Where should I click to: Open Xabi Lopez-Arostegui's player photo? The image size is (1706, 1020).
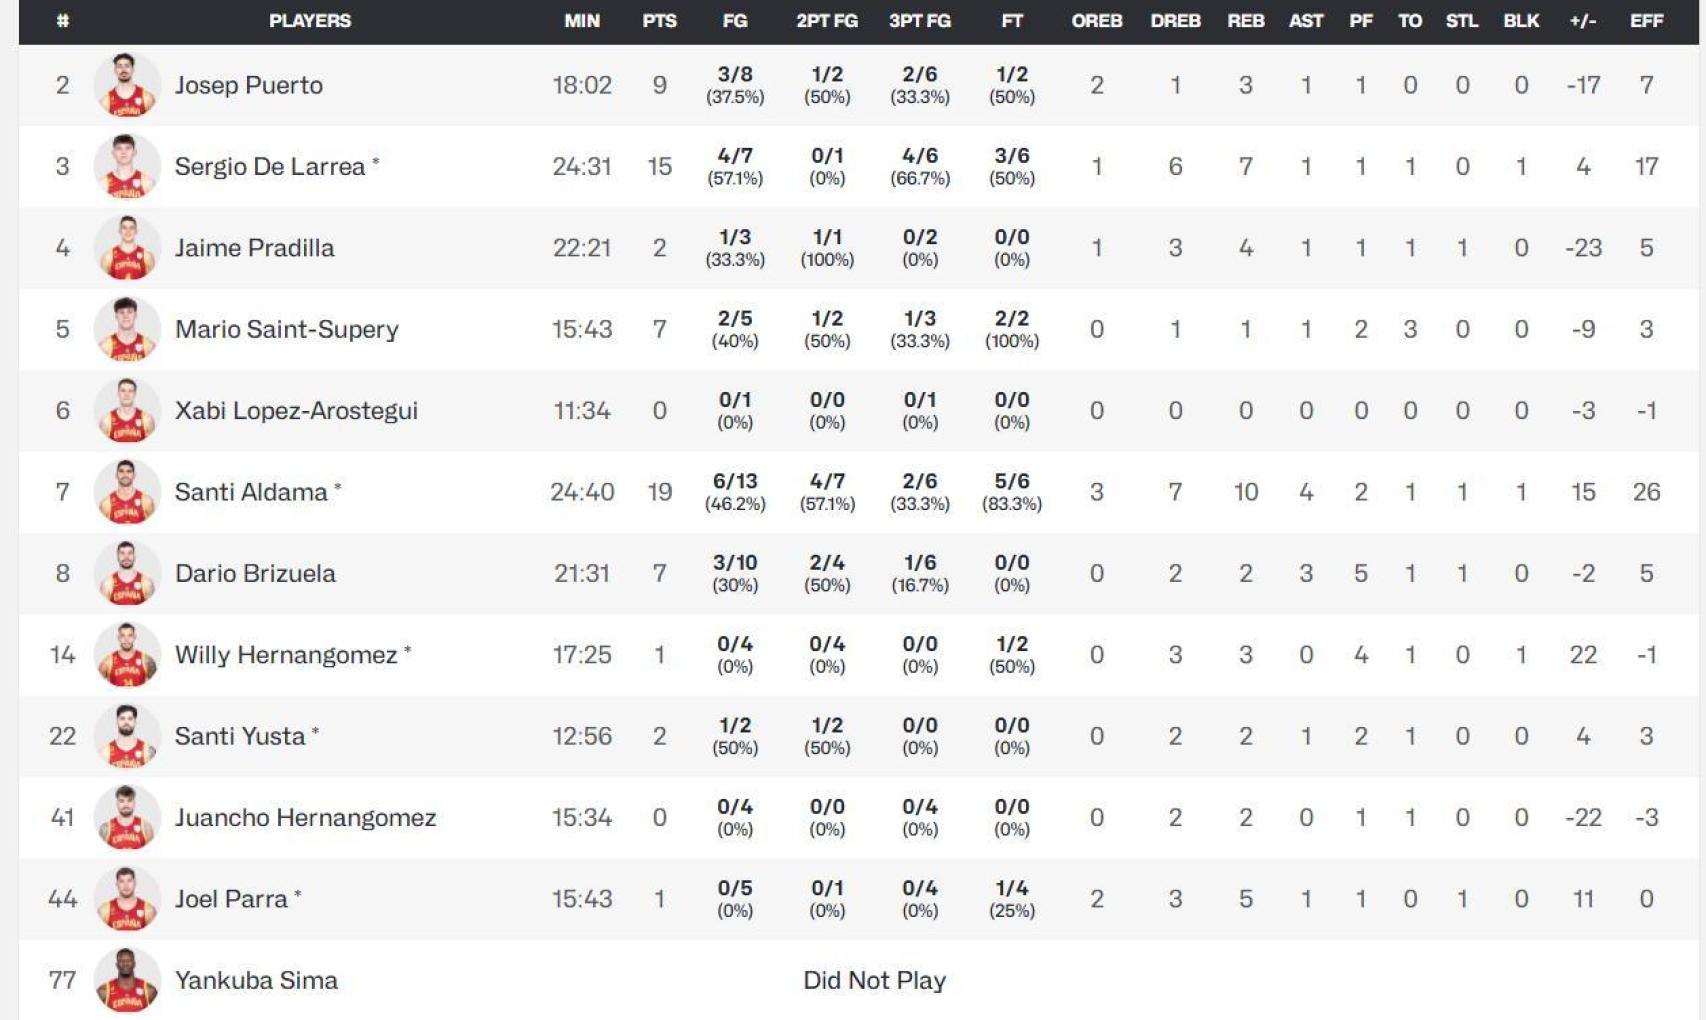(126, 411)
